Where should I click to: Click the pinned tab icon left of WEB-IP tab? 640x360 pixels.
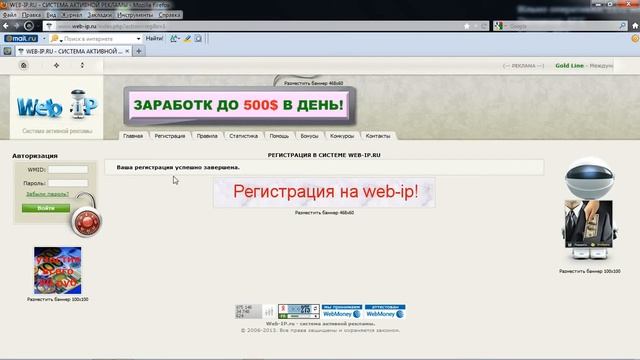click(x=7, y=51)
